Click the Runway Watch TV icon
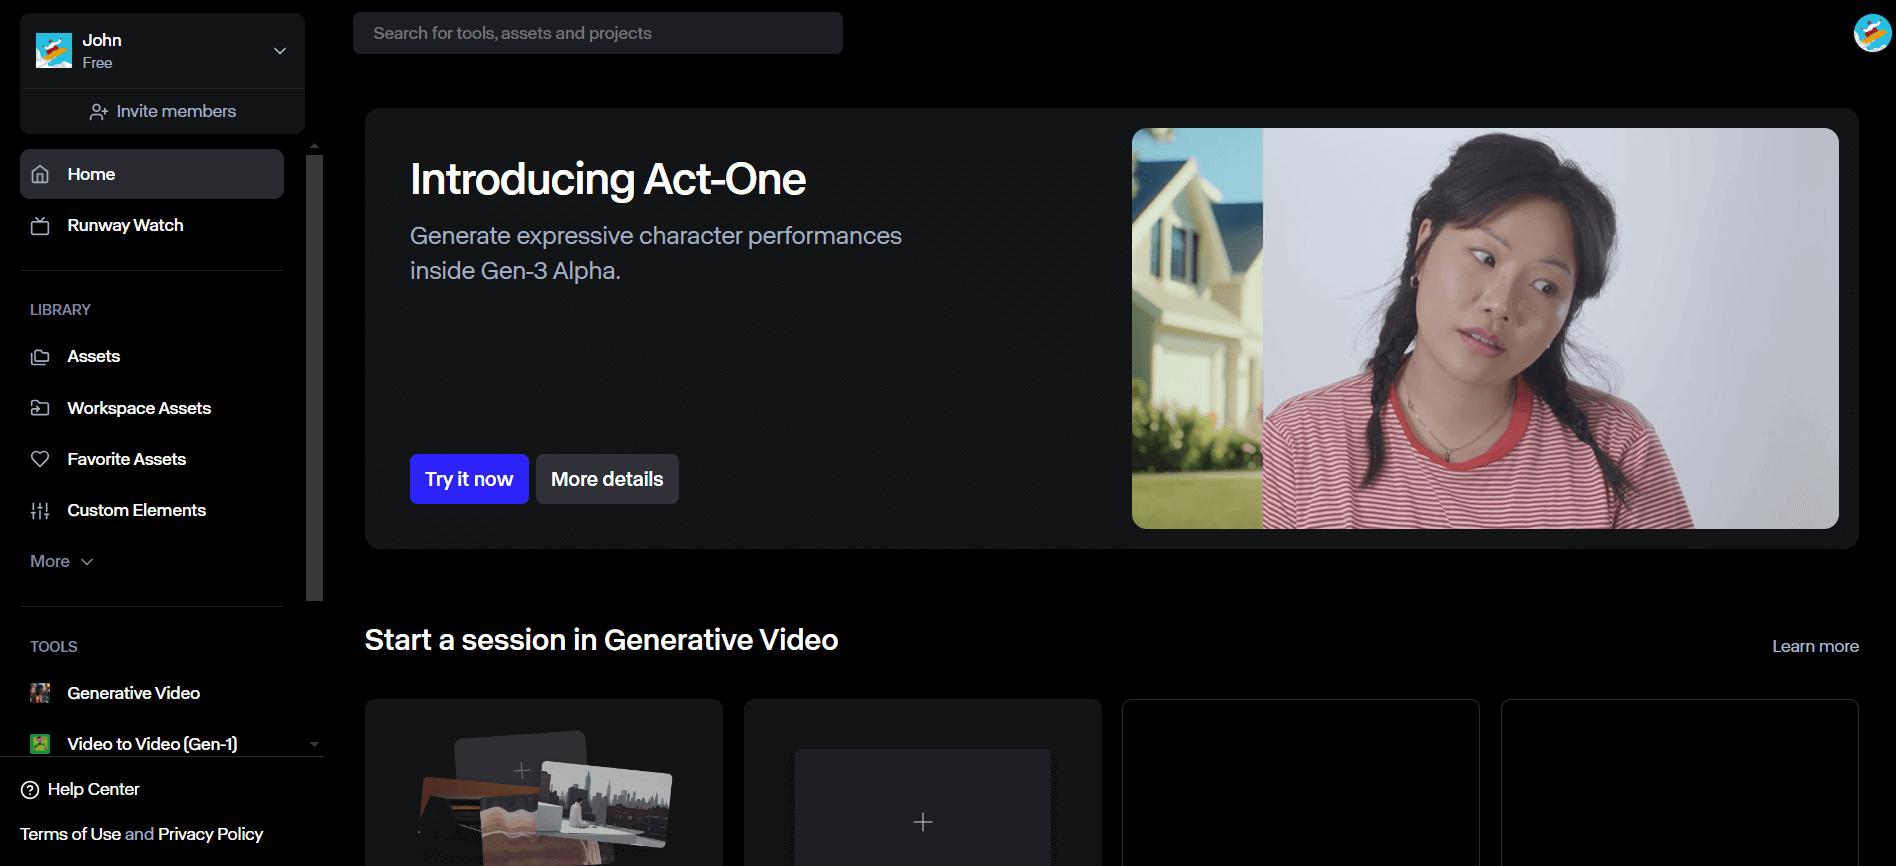 pyautogui.click(x=40, y=226)
